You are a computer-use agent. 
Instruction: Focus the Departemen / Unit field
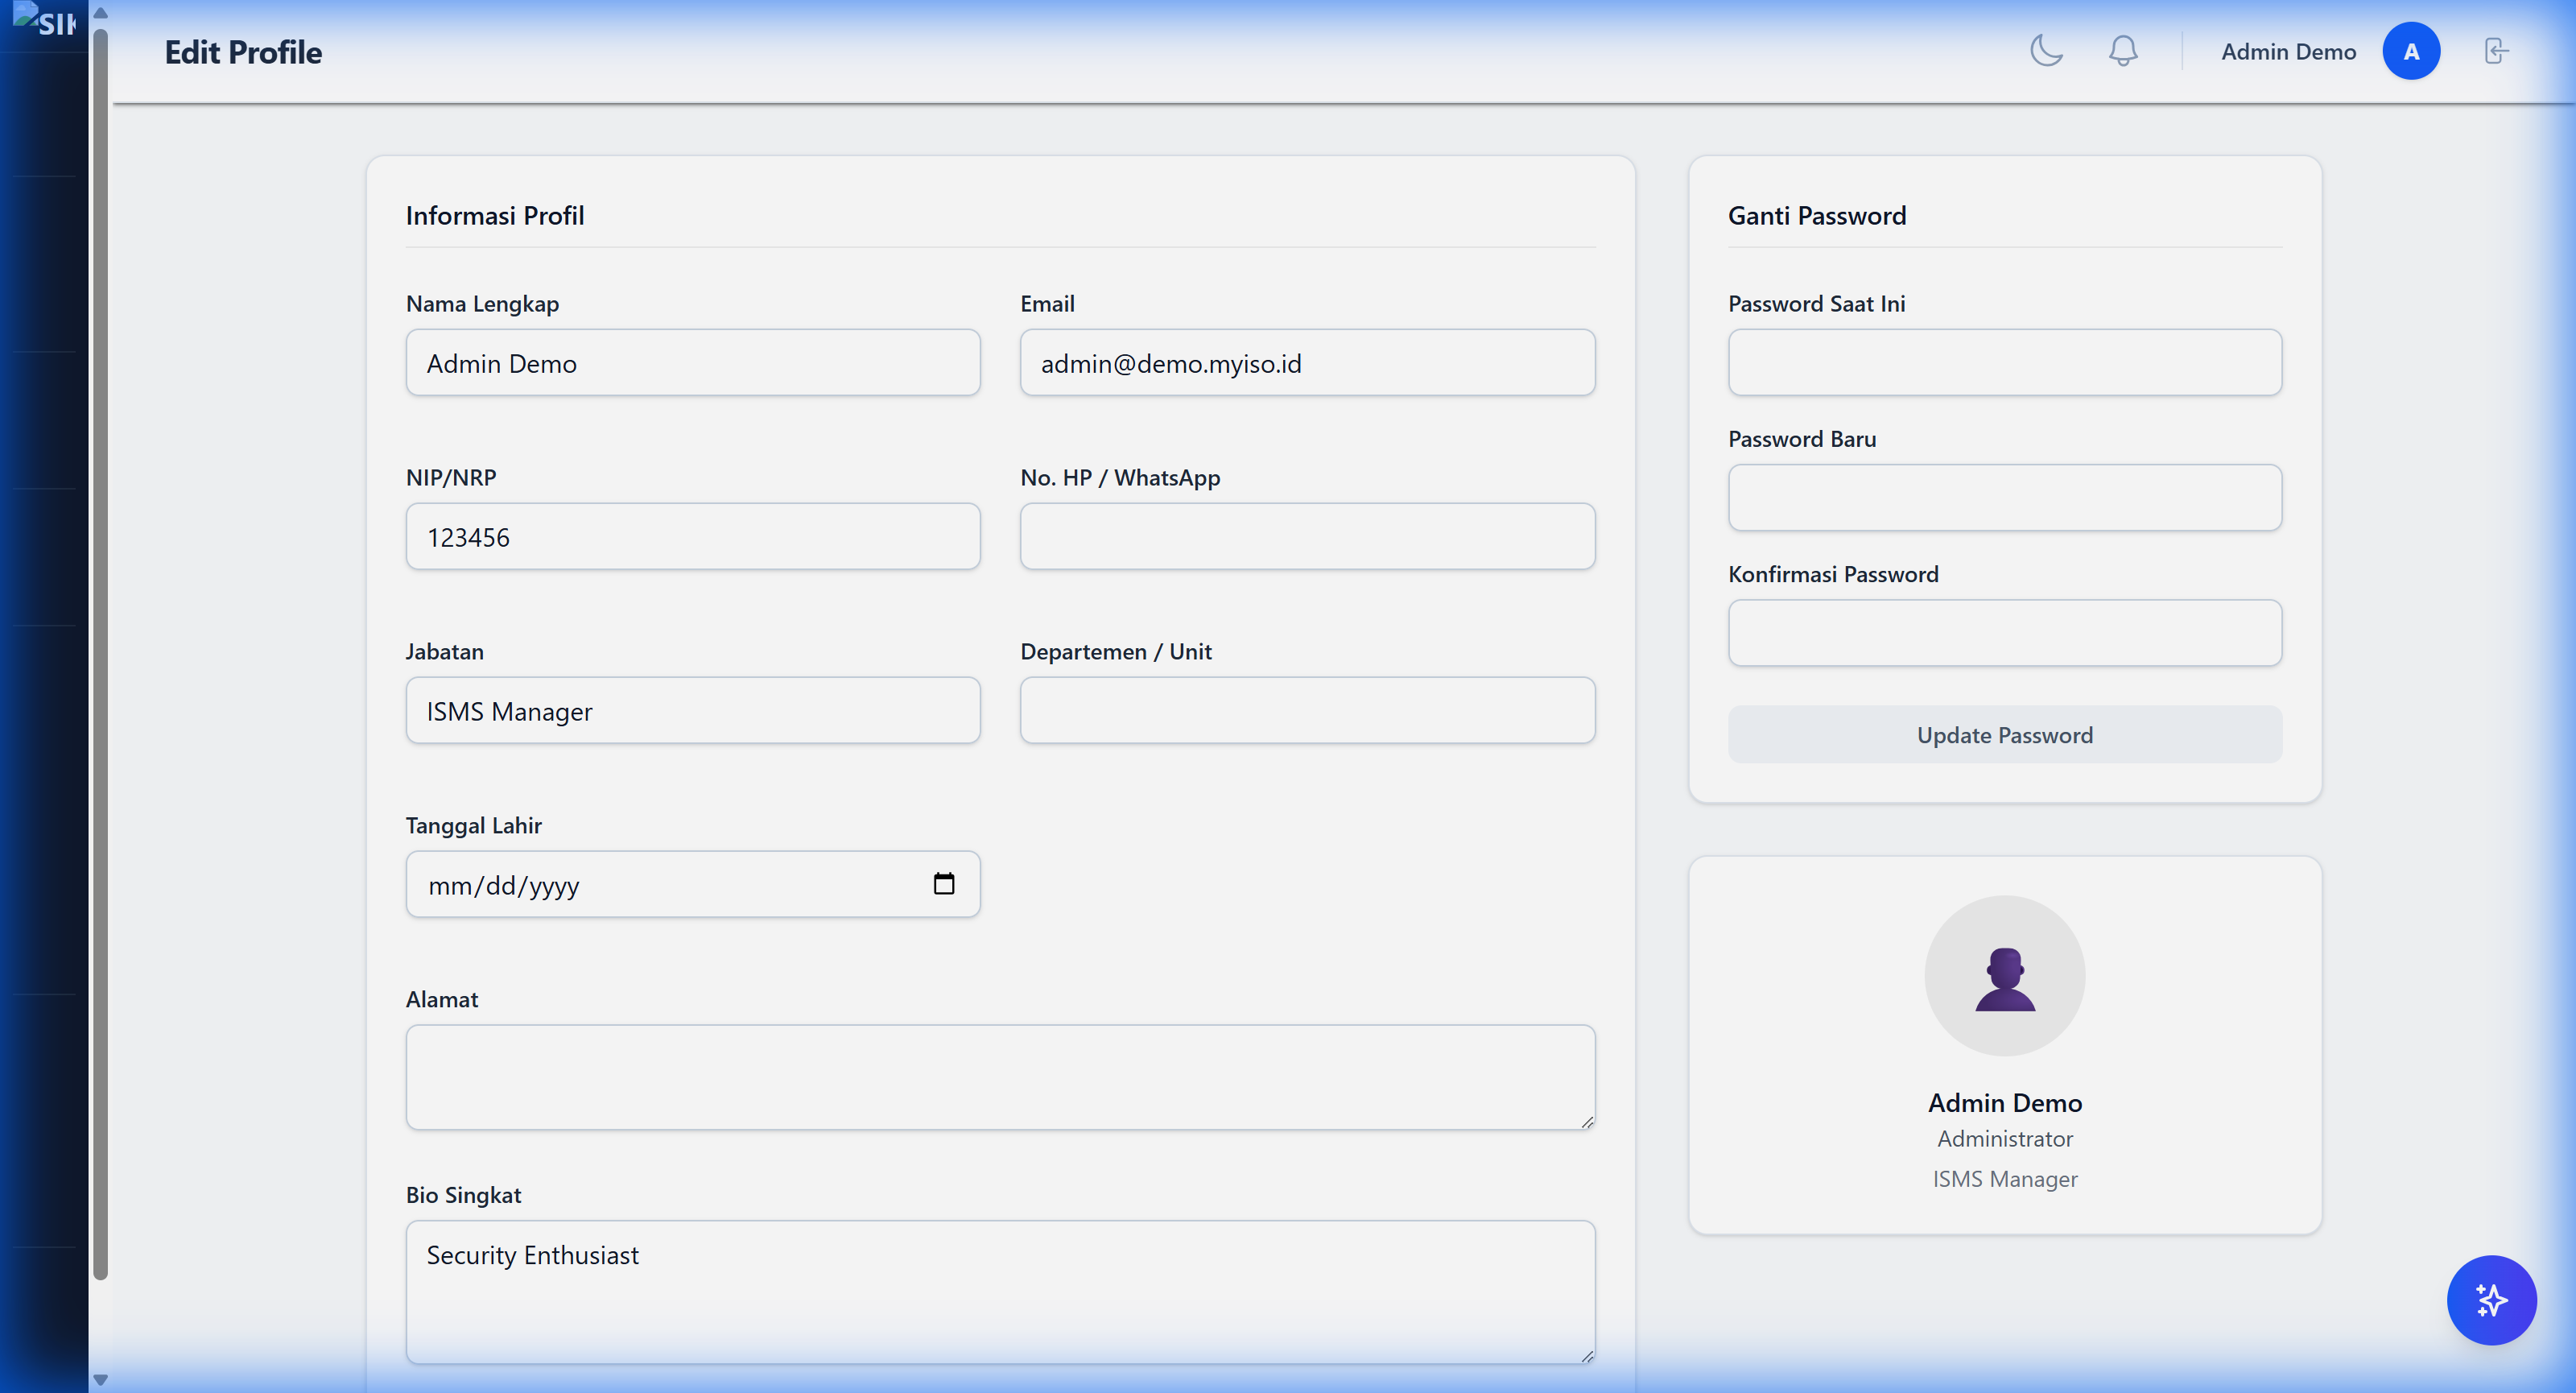click(1306, 710)
